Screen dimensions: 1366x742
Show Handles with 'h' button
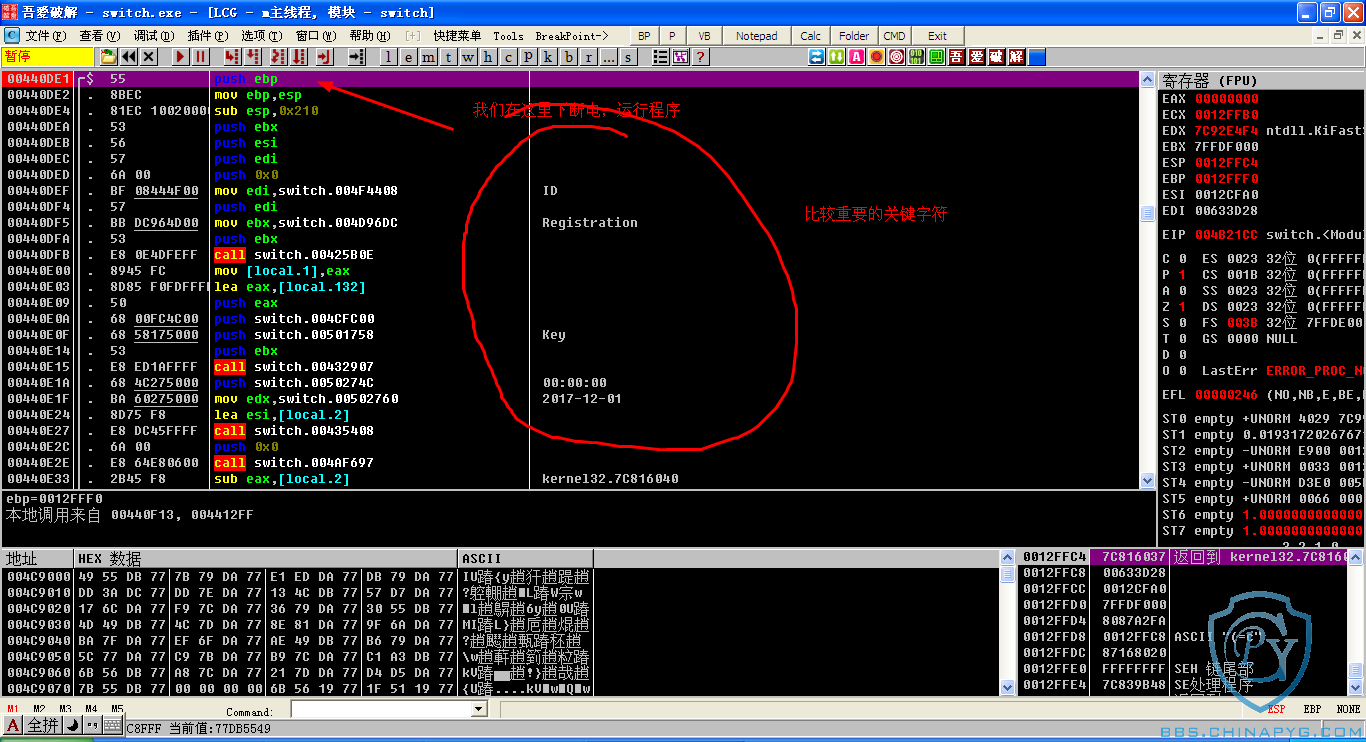(488, 57)
